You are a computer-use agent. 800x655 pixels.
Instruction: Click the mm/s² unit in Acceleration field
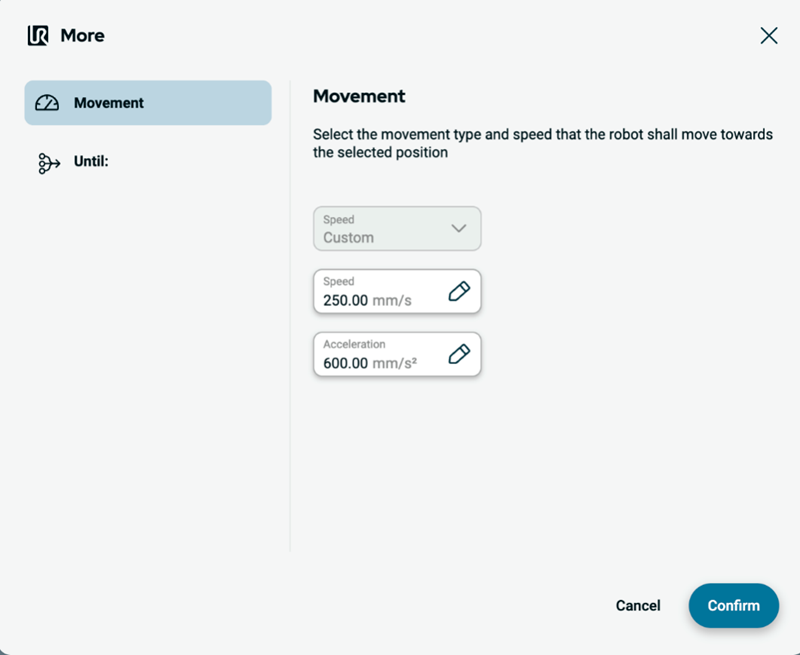[x=394, y=363]
